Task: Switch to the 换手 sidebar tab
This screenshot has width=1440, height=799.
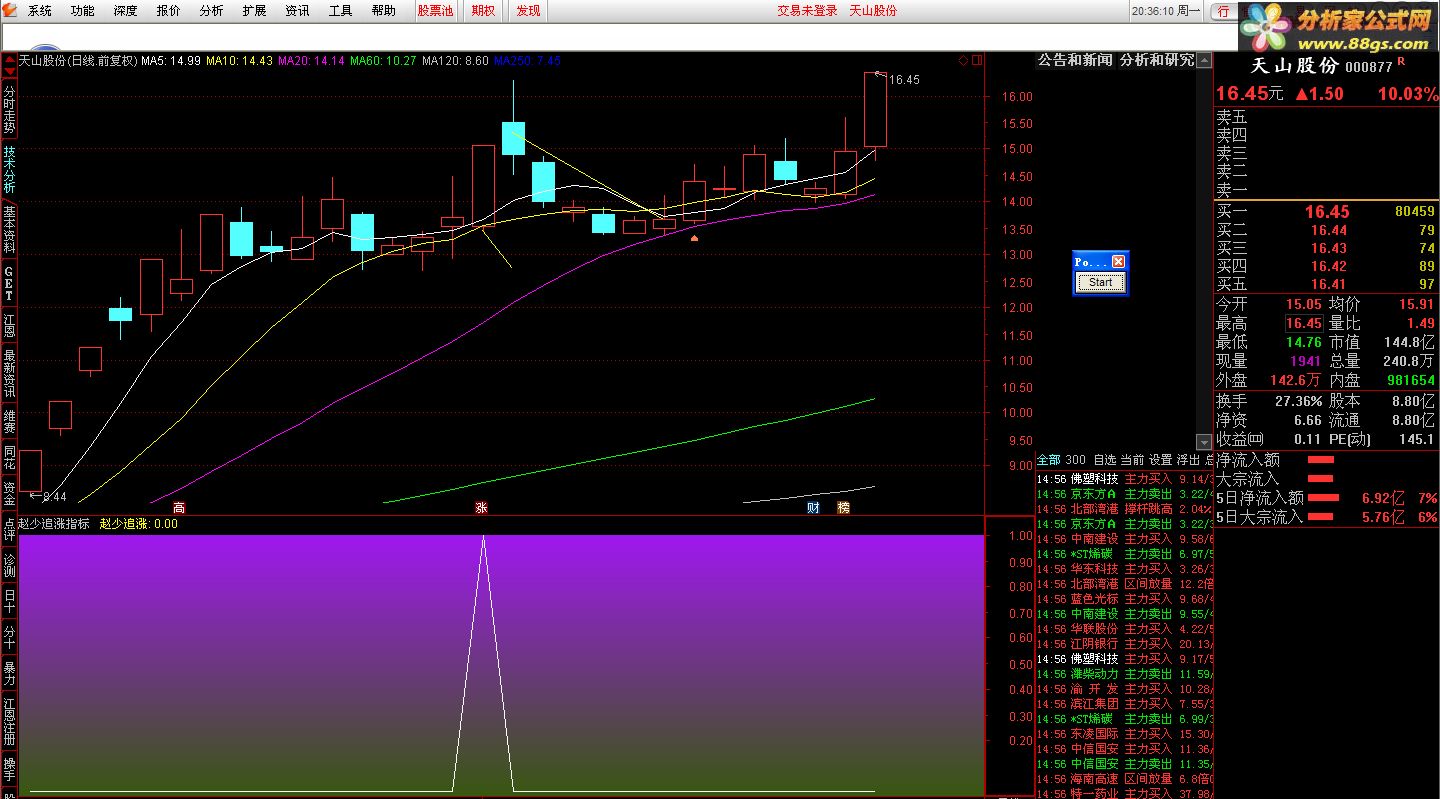Action: point(9,769)
